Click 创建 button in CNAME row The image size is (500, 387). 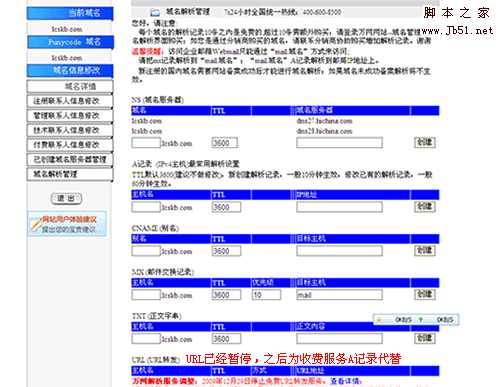click(x=425, y=251)
